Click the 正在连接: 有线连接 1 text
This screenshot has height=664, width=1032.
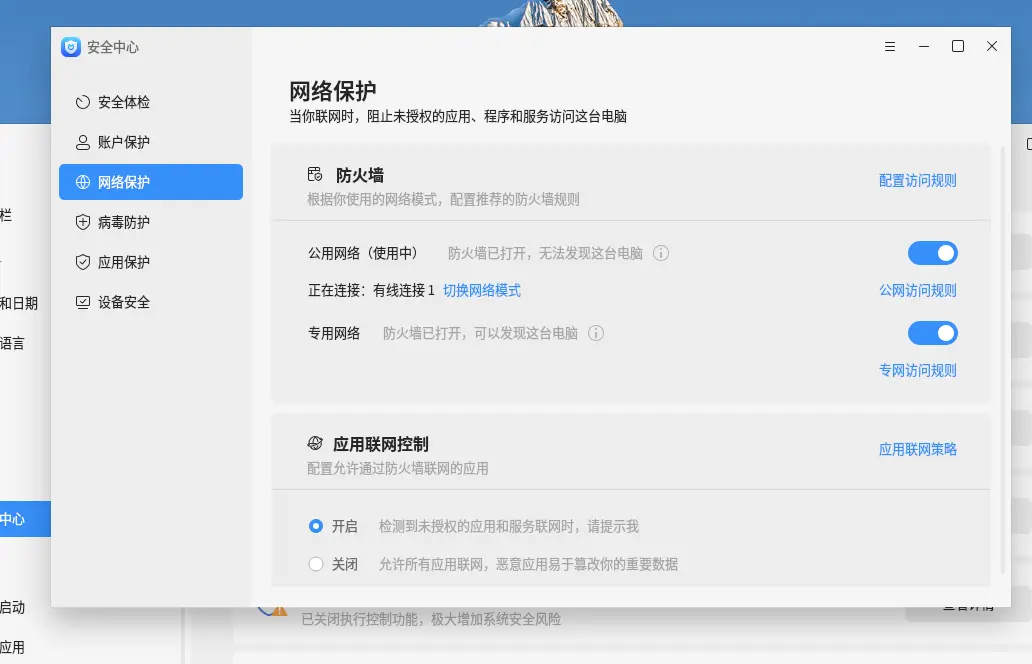371,290
